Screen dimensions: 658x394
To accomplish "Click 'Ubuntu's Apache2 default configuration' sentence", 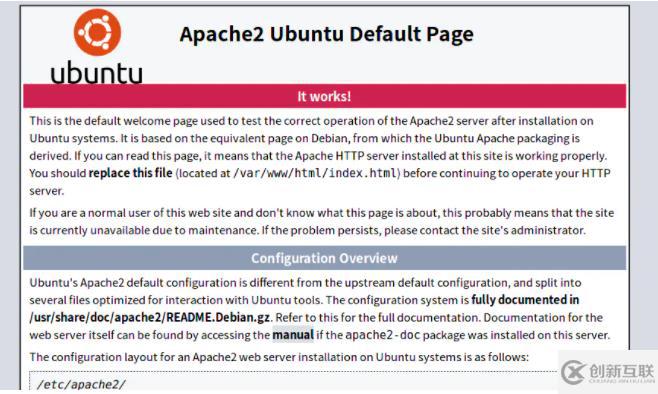I will click(305, 291).
